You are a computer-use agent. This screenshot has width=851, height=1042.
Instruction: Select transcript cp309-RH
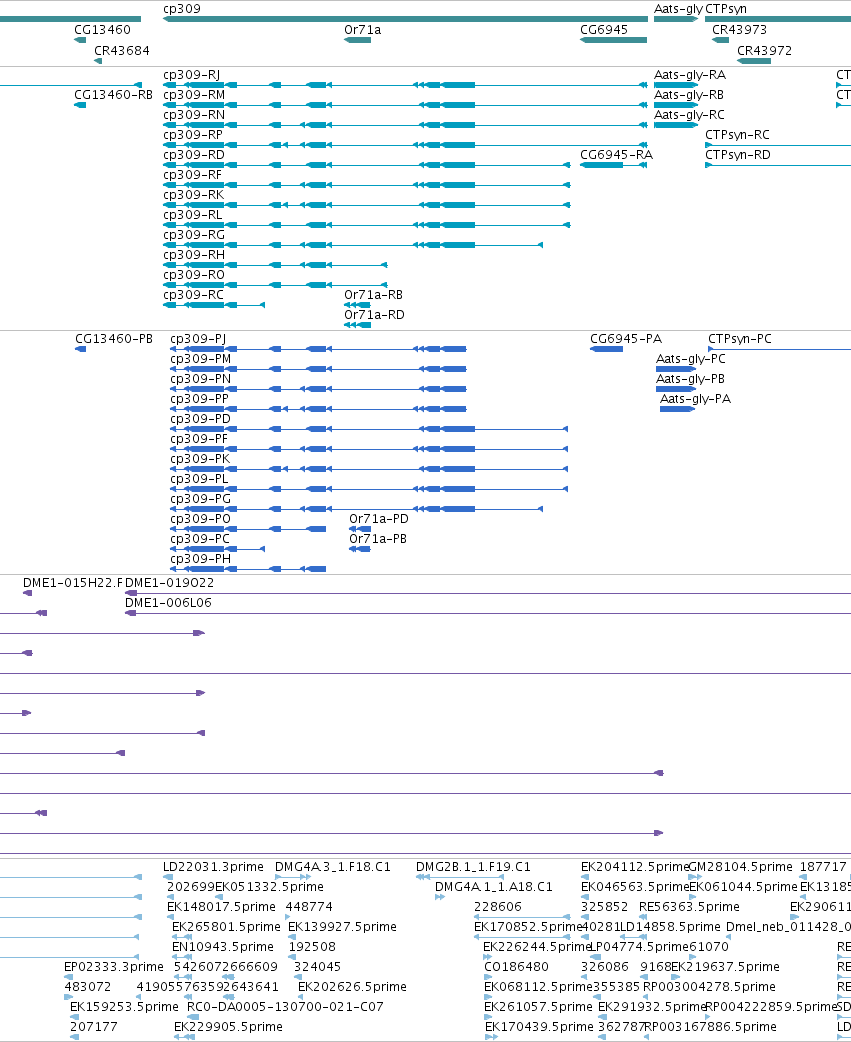(x=194, y=254)
